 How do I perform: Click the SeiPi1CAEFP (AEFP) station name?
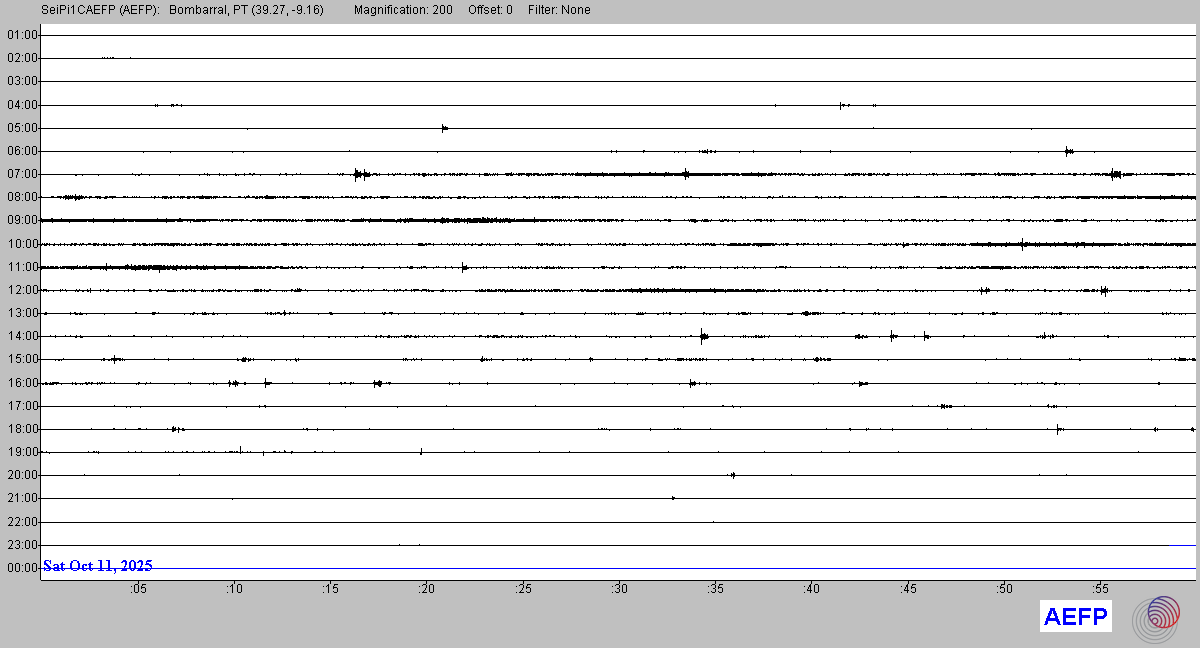(101, 10)
